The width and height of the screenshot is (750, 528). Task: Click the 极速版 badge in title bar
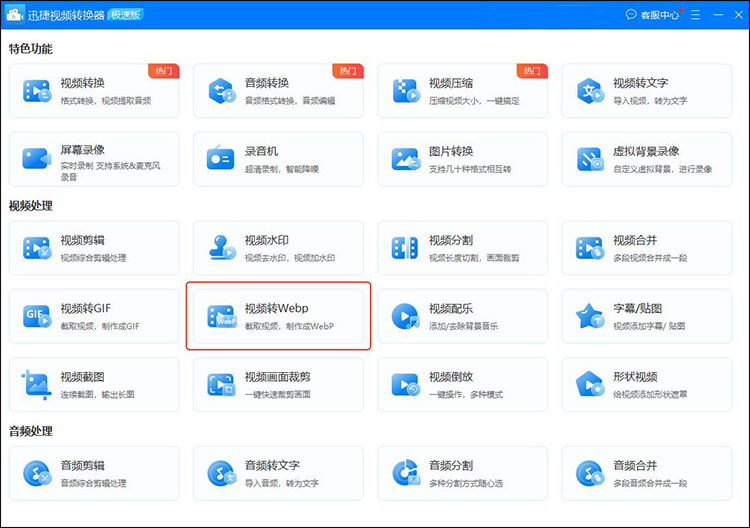point(125,14)
